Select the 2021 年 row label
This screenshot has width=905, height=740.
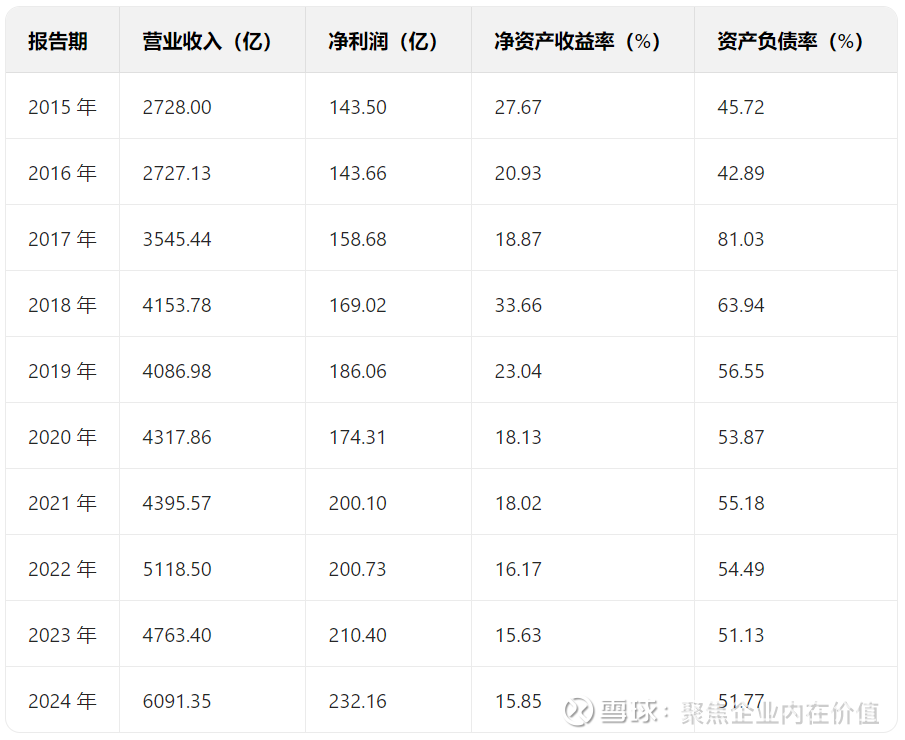[x=62, y=503]
